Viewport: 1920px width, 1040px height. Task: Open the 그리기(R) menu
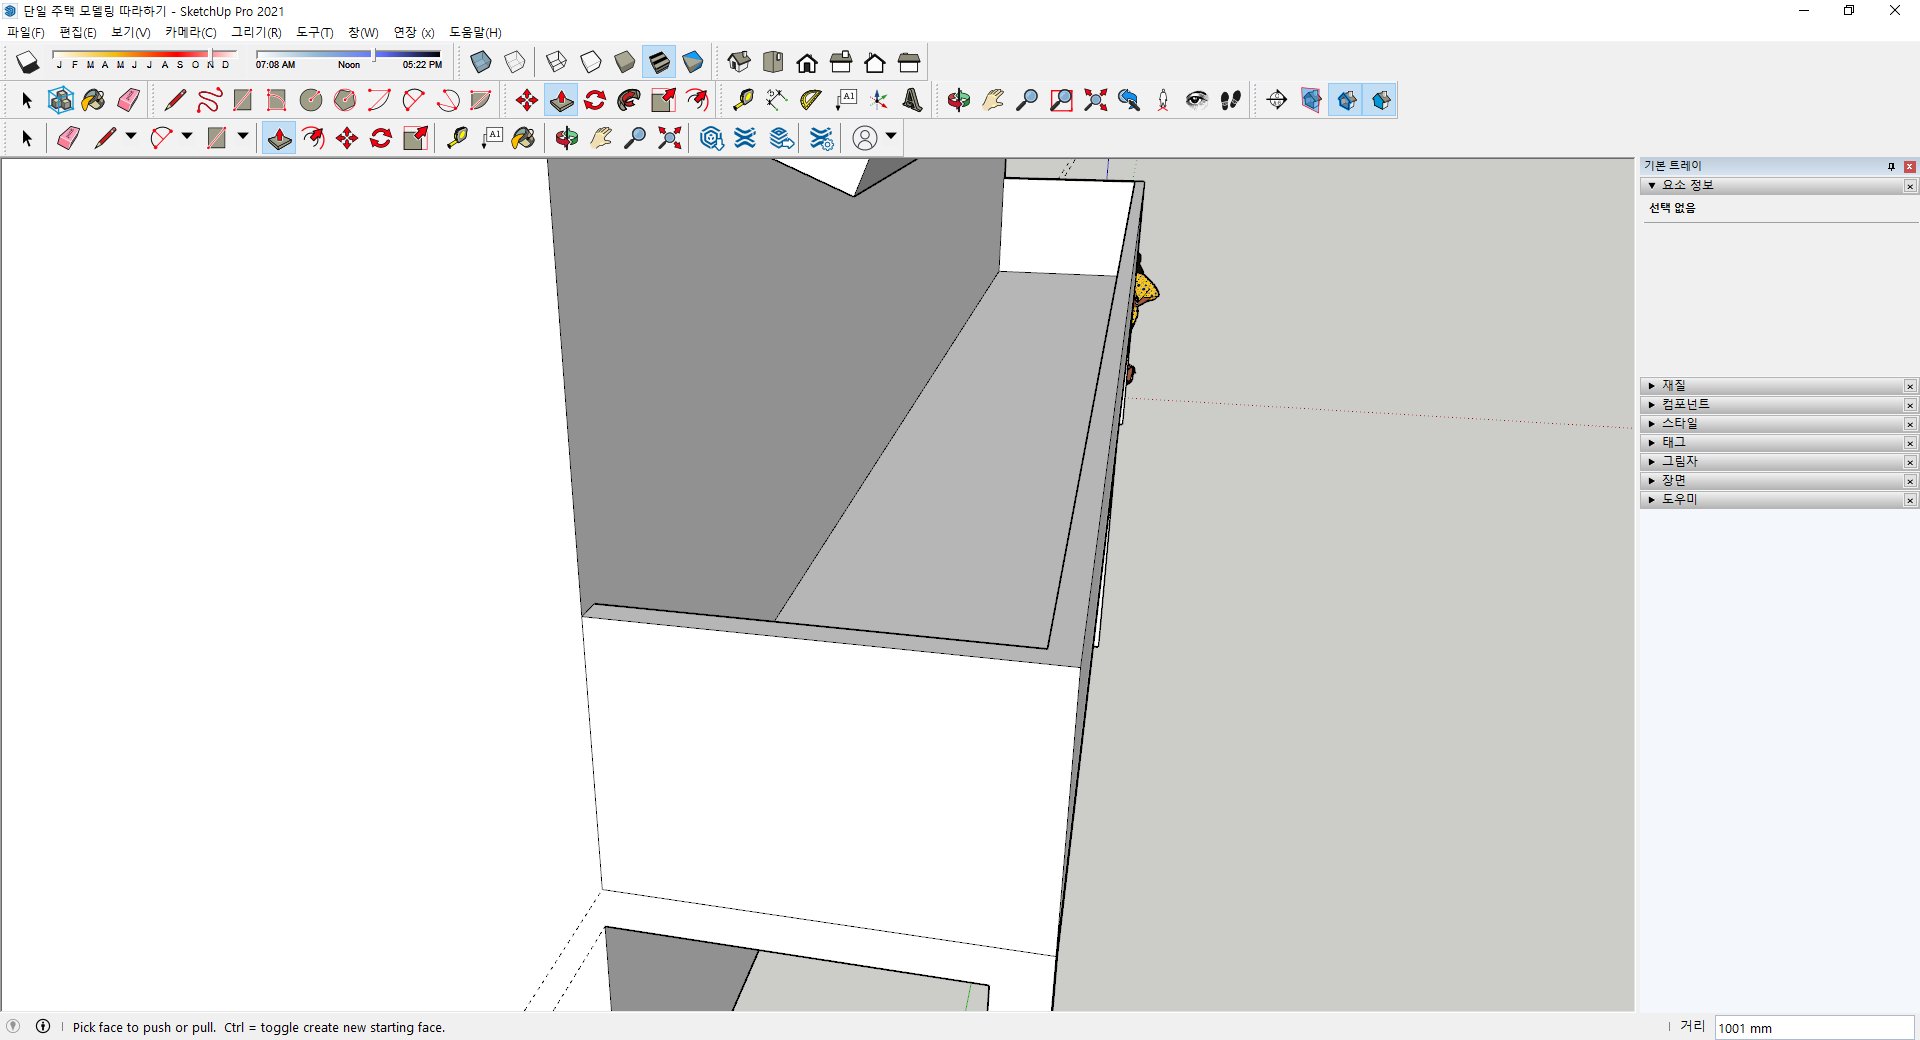click(x=257, y=33)
